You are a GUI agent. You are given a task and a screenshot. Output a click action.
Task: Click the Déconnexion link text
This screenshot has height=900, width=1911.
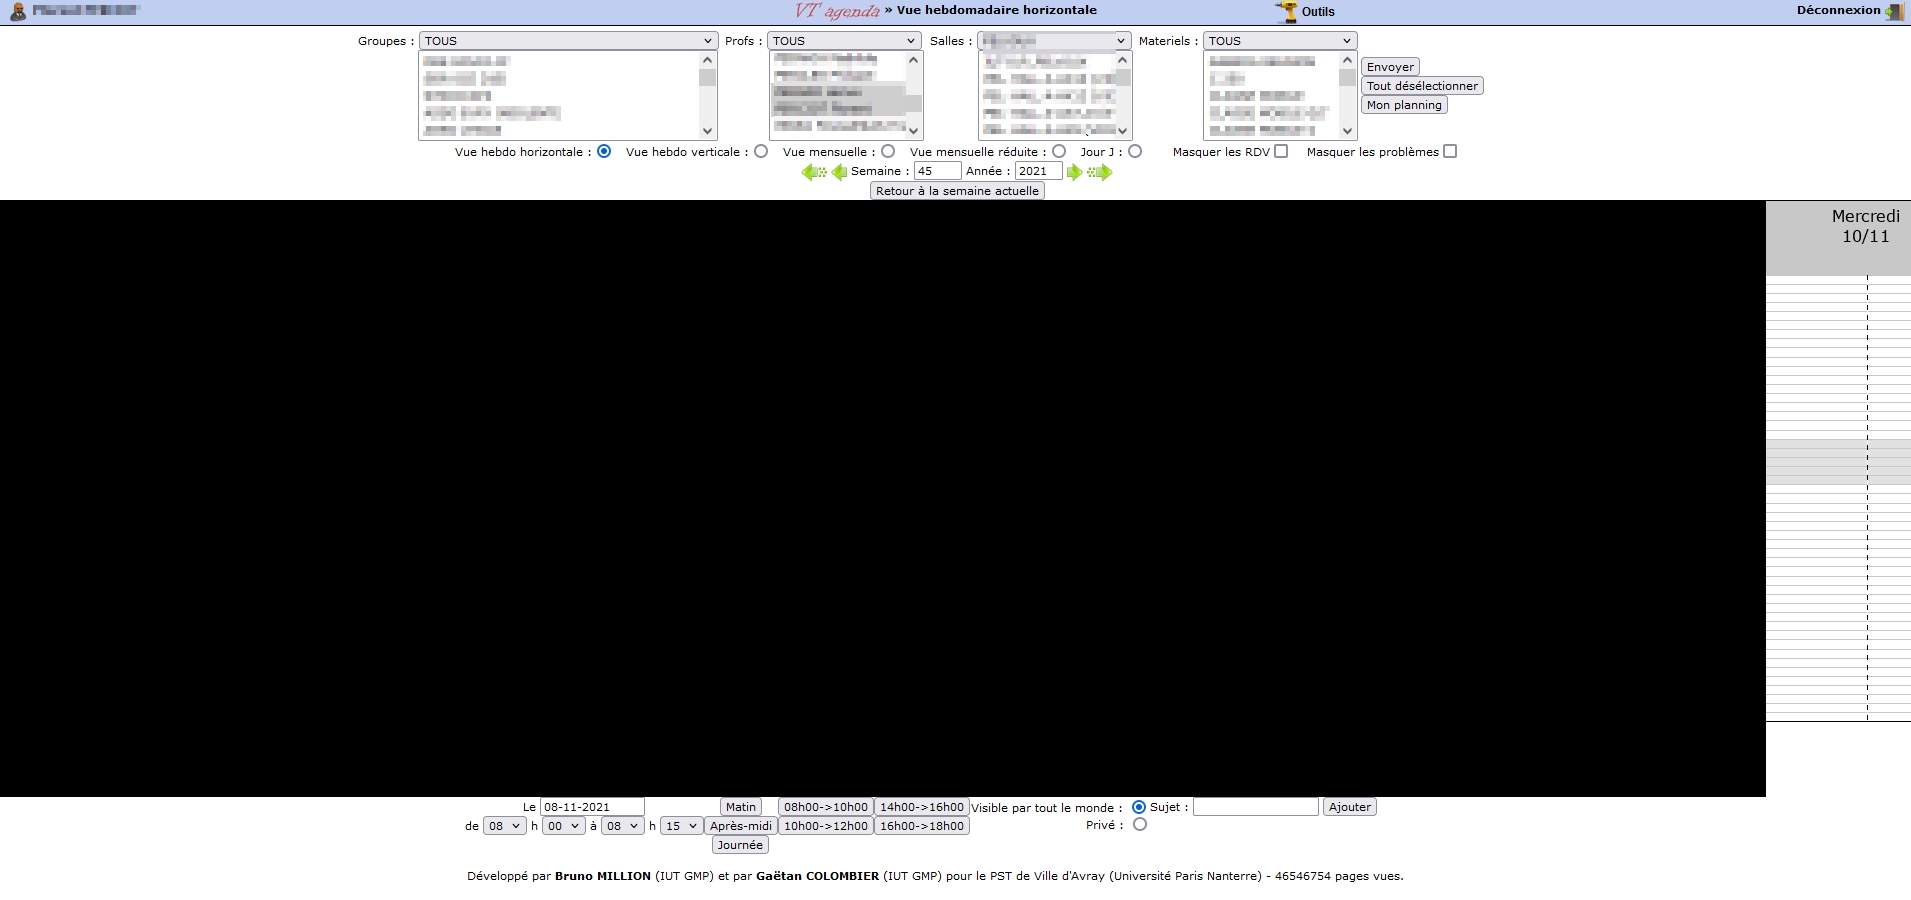pos(1838,10)
